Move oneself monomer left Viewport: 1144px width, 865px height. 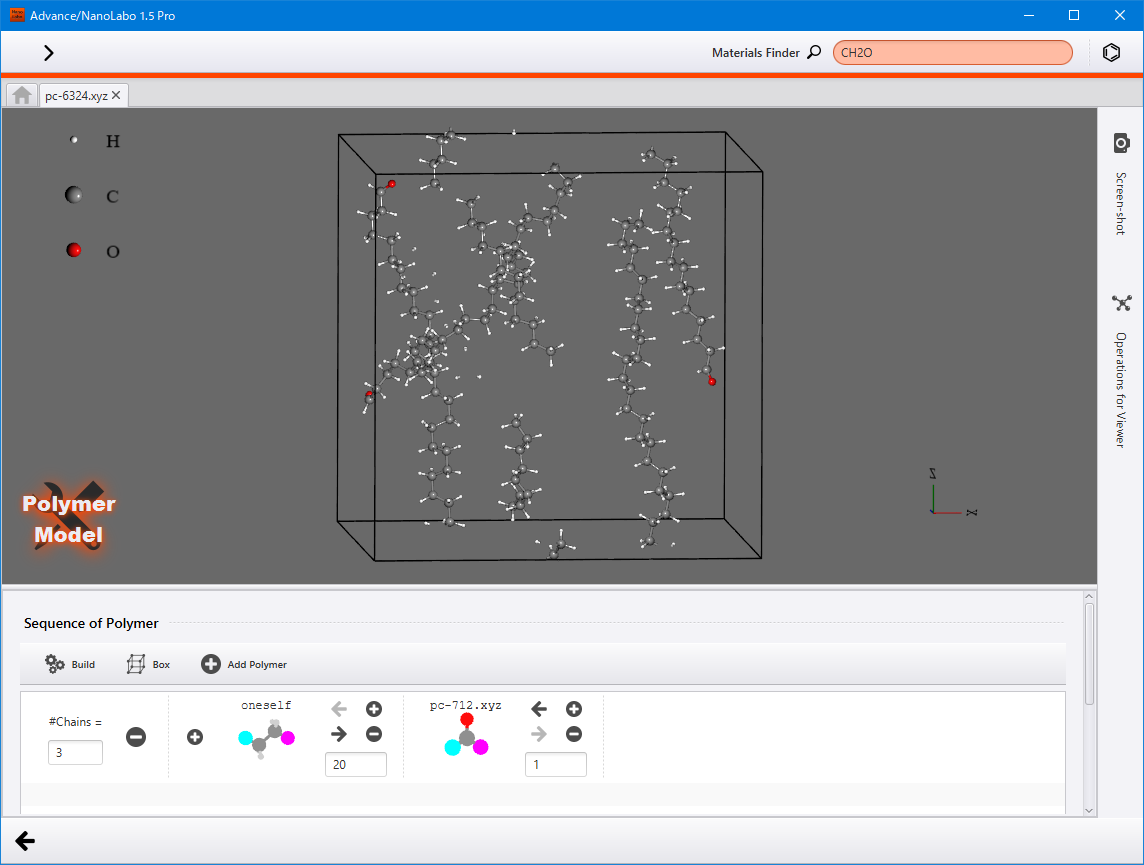339,709
